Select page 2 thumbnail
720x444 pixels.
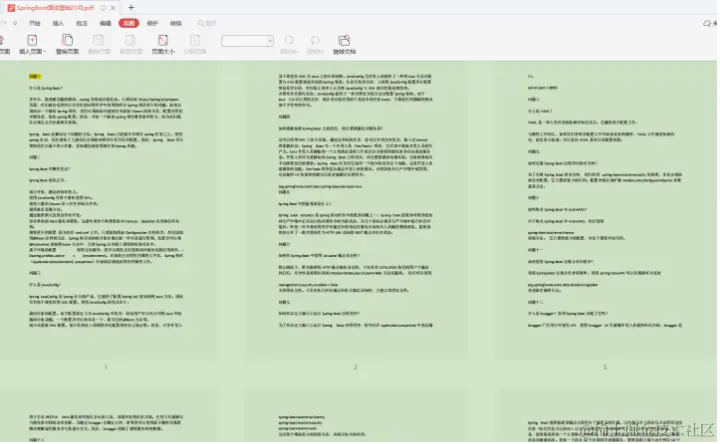tap(355, 210)
